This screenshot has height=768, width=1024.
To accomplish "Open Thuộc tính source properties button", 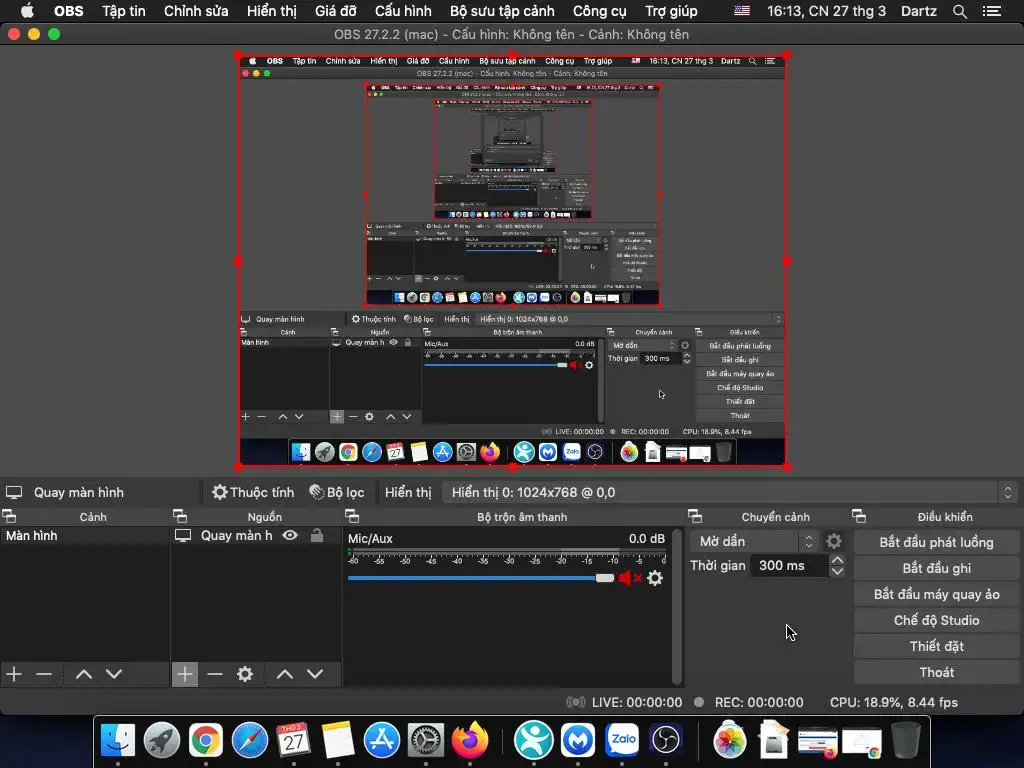I will tap(253, 492).
